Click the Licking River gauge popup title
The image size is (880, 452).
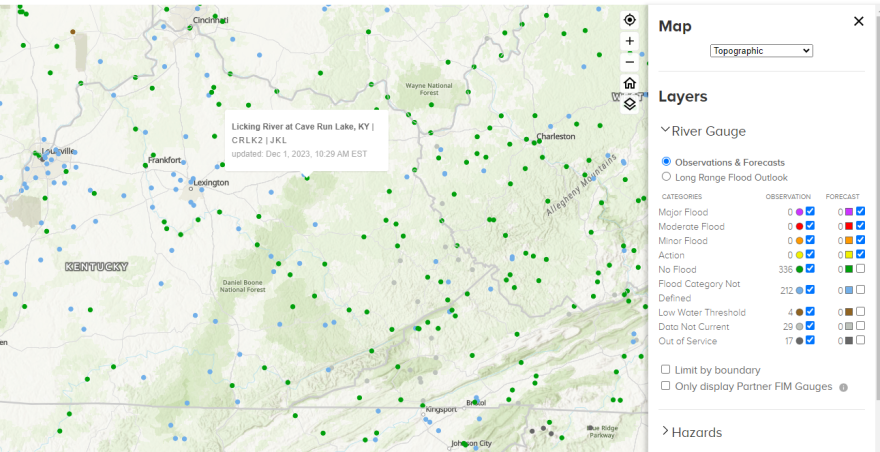(302, 127)
